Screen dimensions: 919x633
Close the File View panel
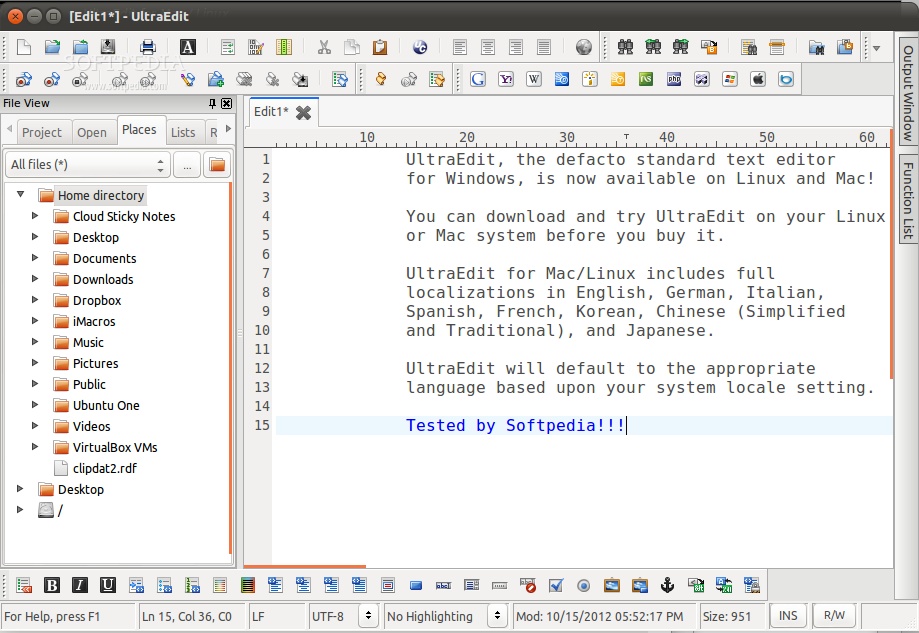[x=226, y=104]
